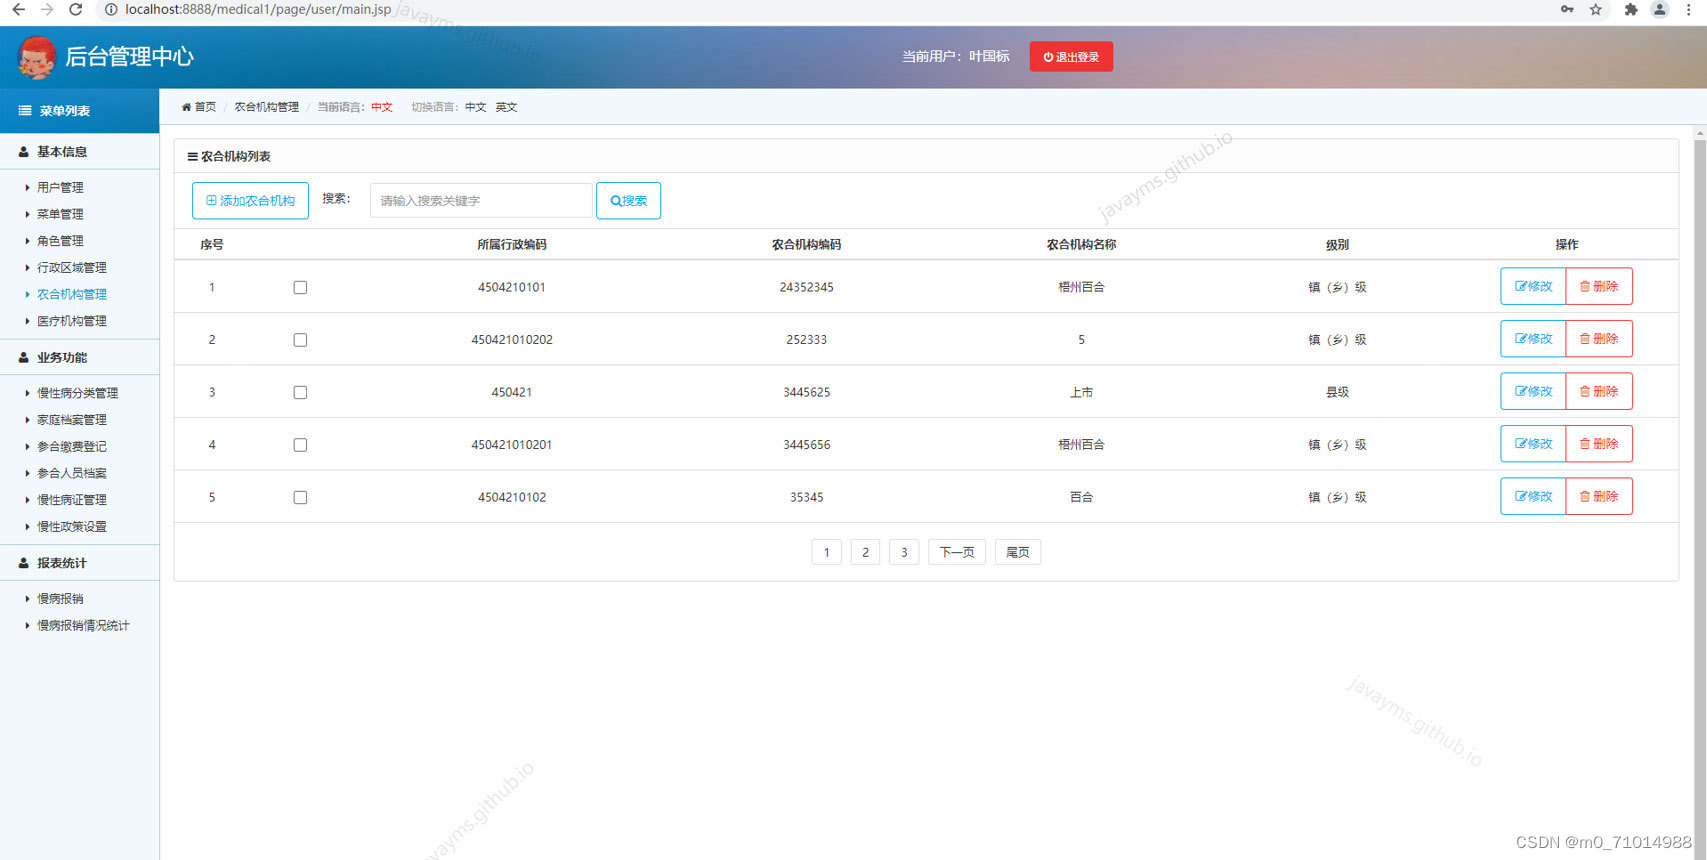Viewport: 1707px width, 860px height.
Task: Switch language to 英文
Action: pos(506,107)
